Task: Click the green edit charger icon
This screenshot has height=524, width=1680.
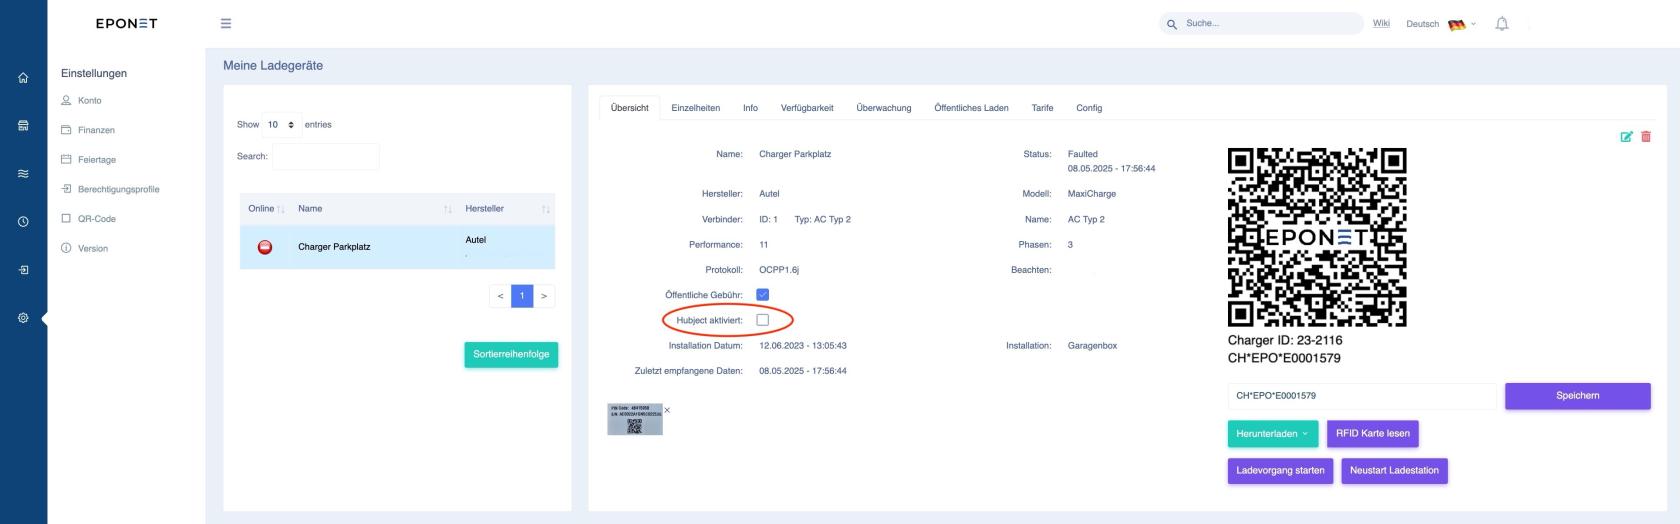Action: 1626,137
